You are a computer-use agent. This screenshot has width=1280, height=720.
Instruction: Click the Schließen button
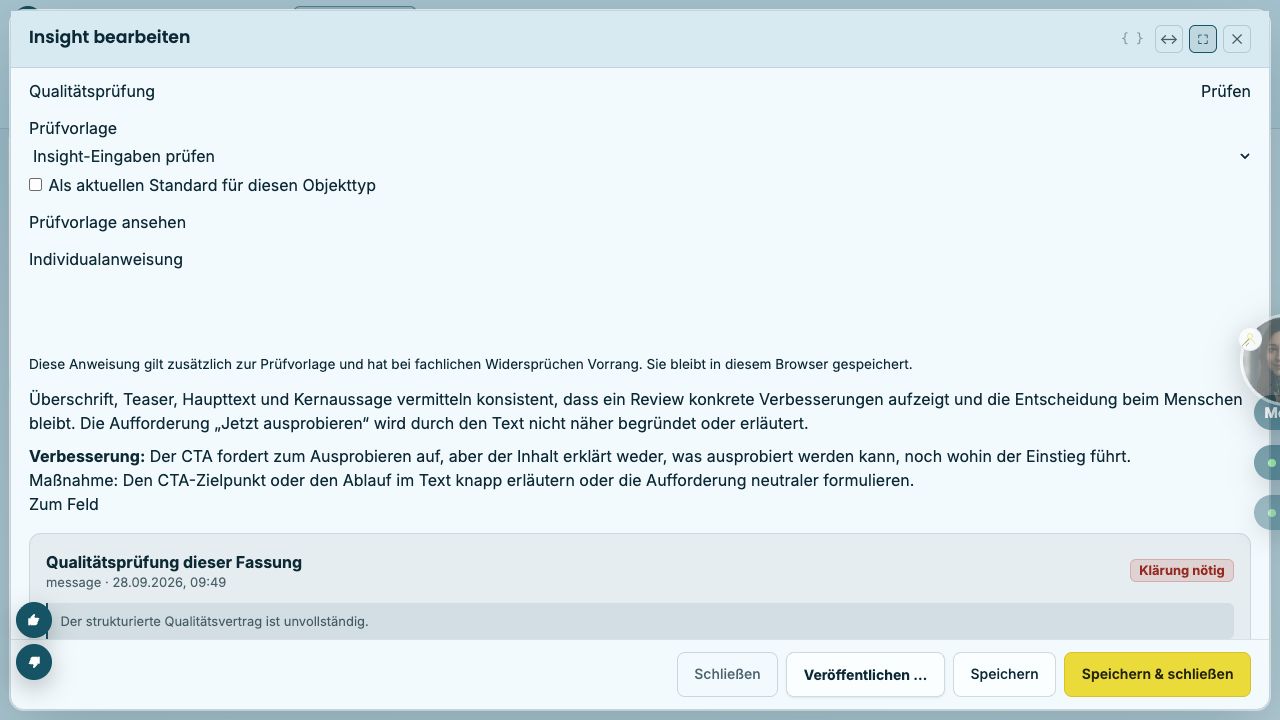[727, 674]
